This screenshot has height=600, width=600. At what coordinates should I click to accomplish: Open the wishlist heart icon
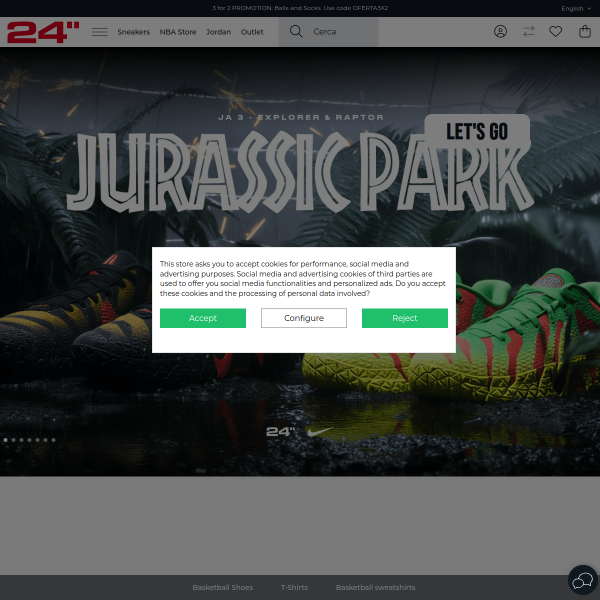click(x=556, y=31)
